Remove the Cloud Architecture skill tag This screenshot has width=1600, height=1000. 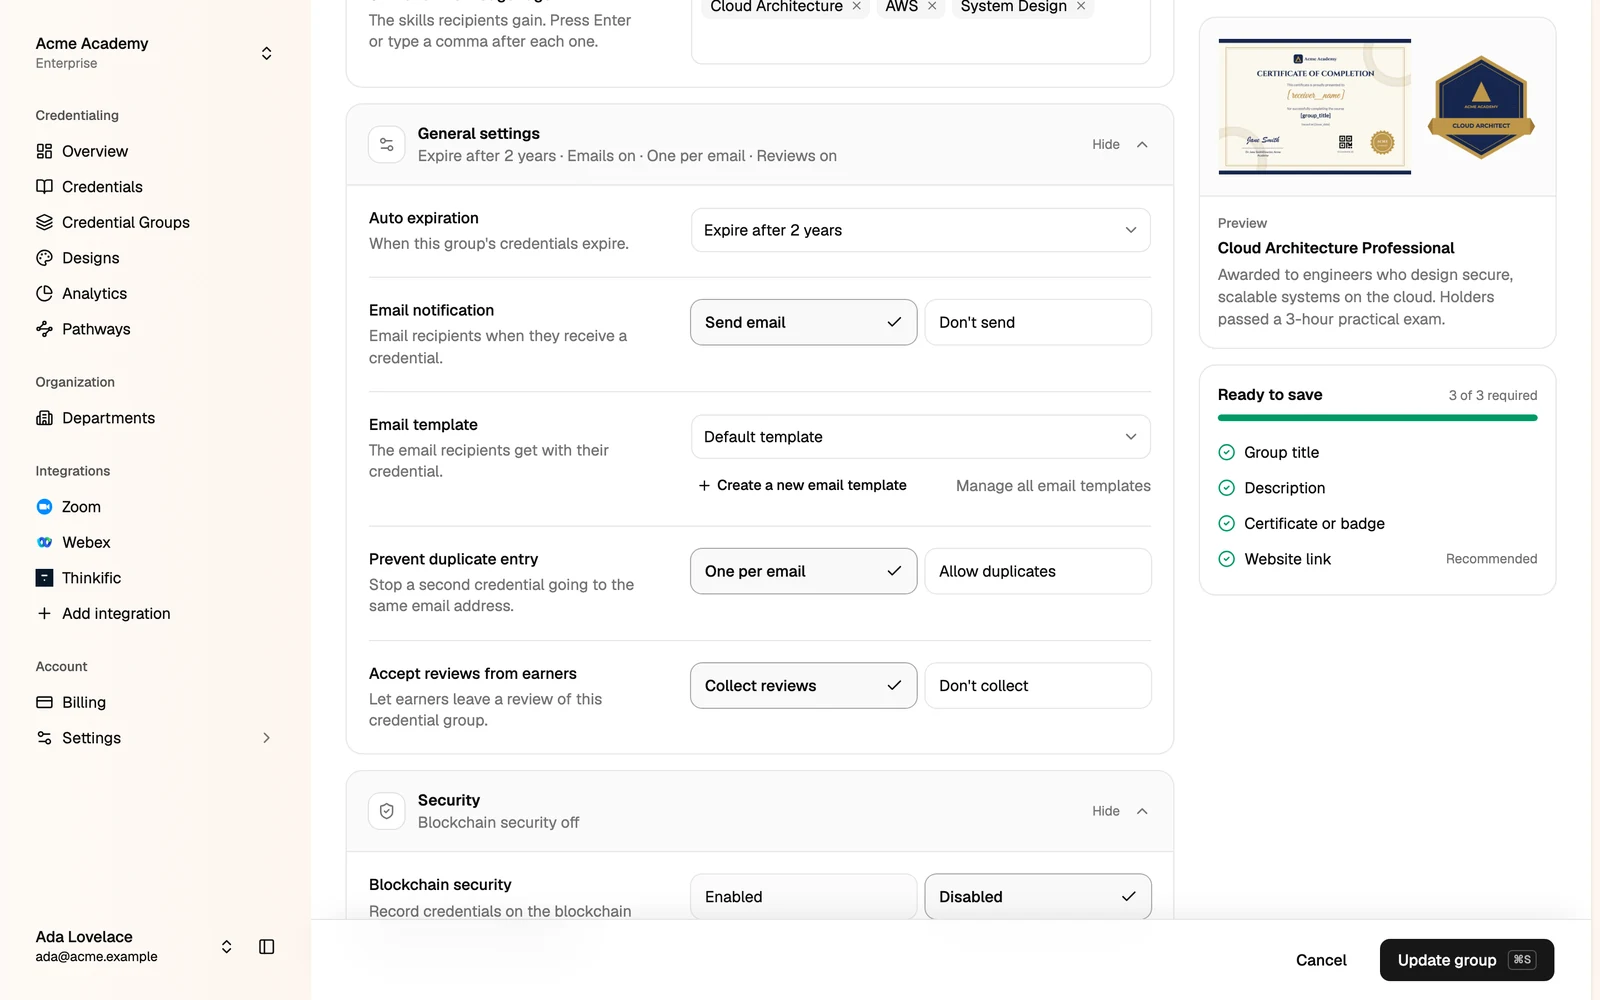(857, 6)
